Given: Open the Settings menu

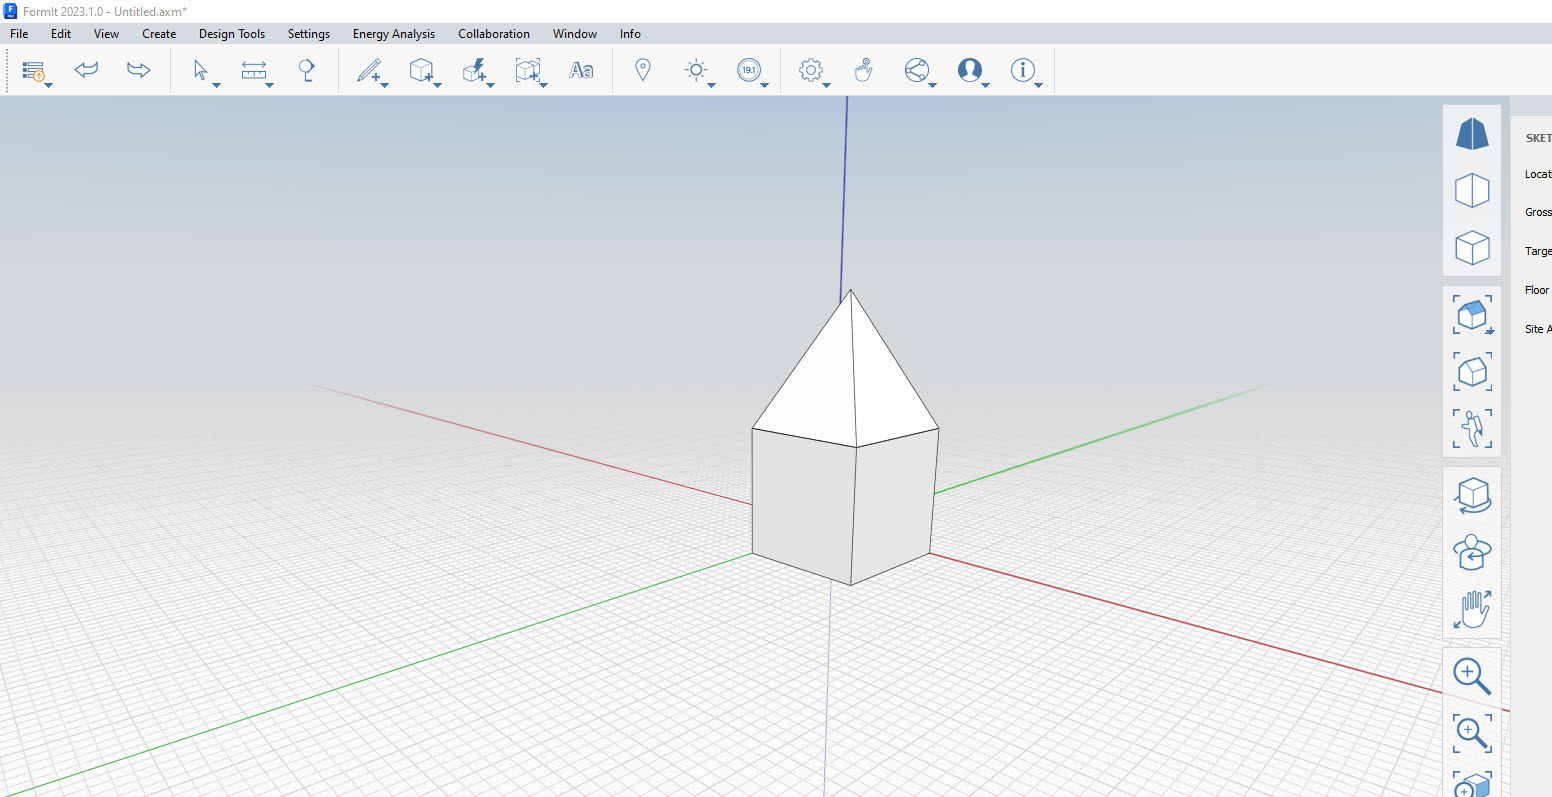Looking at the screenshot, I should click(309, 34).
